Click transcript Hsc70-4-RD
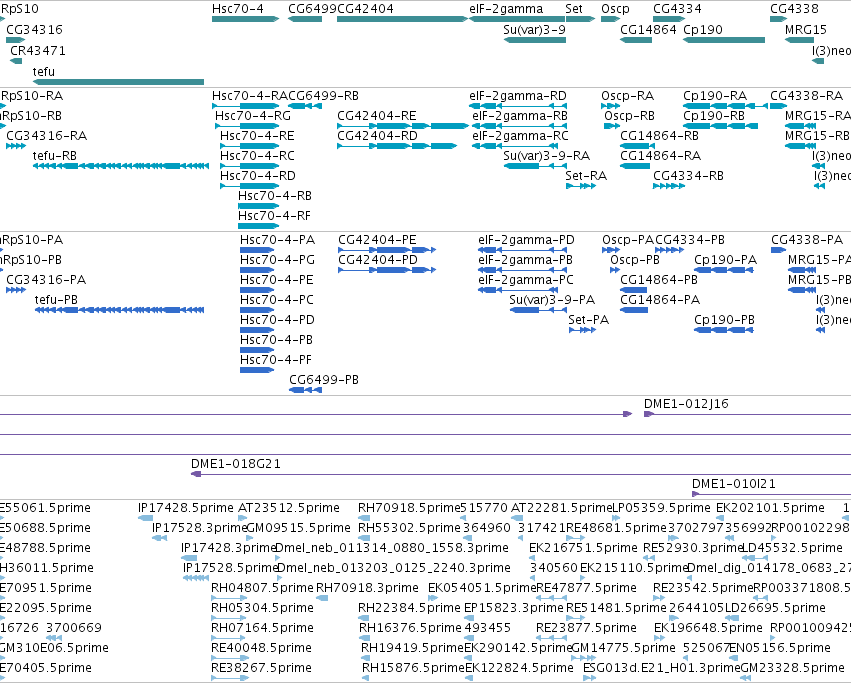 point(250,186)
